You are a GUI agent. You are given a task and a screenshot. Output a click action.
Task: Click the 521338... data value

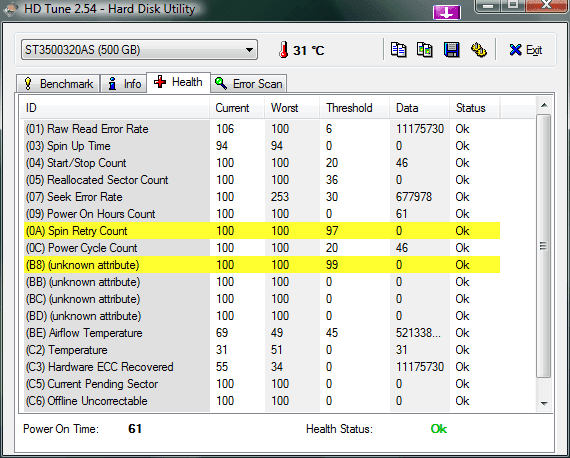point(418,333)
